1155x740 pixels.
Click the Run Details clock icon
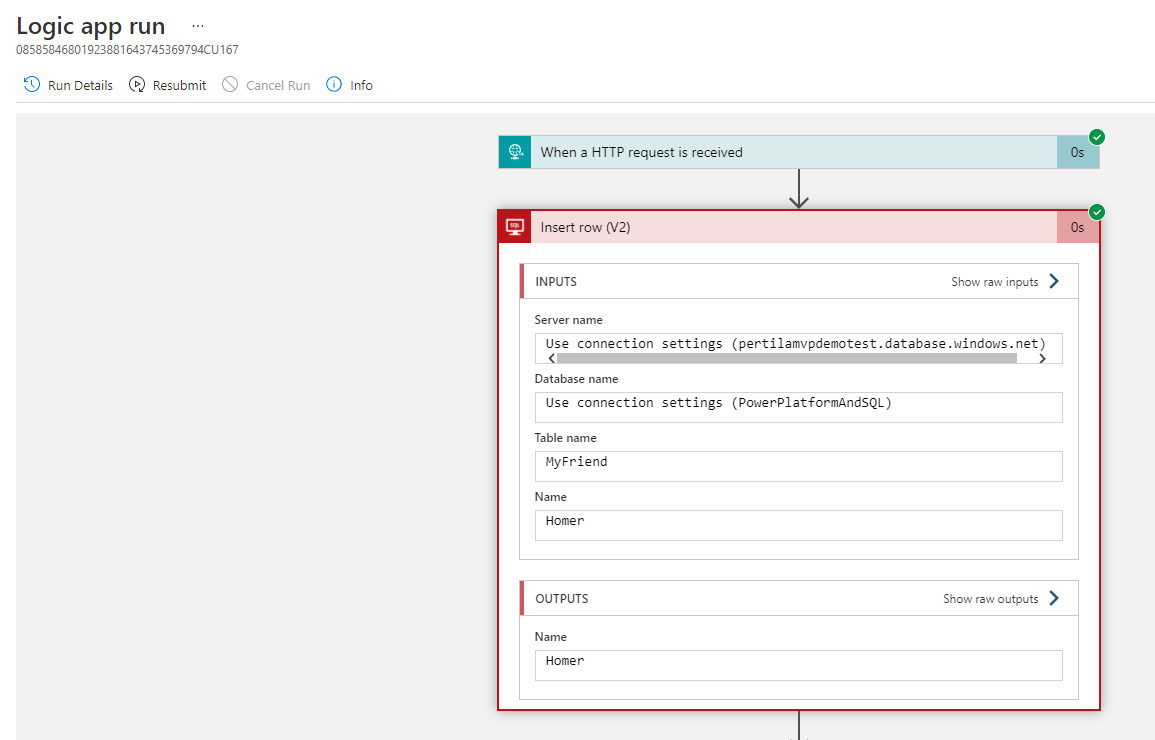[32, 85]
